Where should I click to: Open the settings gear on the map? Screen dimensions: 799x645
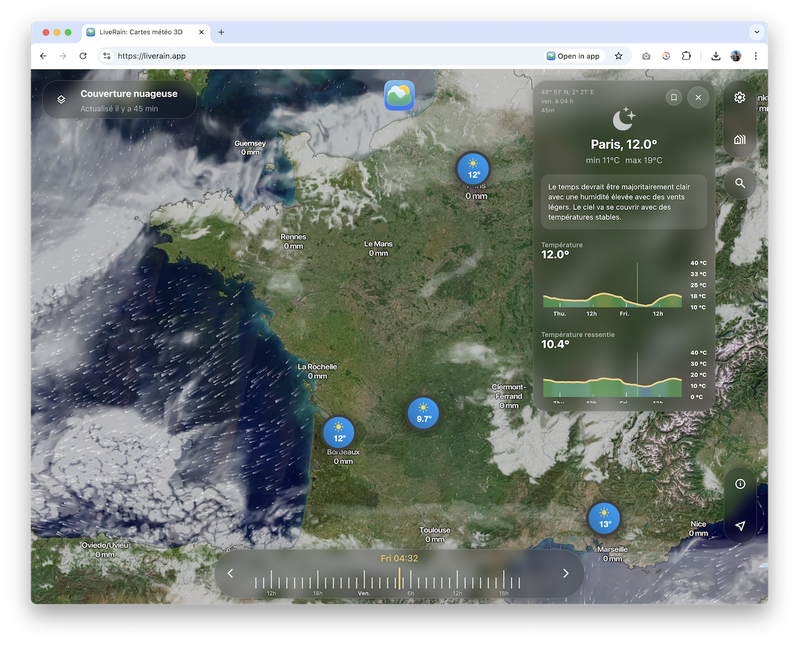(740, 98)
